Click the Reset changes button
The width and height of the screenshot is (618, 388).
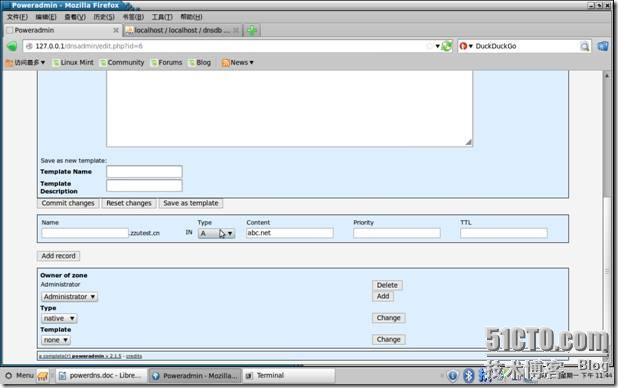pyautogui.click(x=129, y=203)
